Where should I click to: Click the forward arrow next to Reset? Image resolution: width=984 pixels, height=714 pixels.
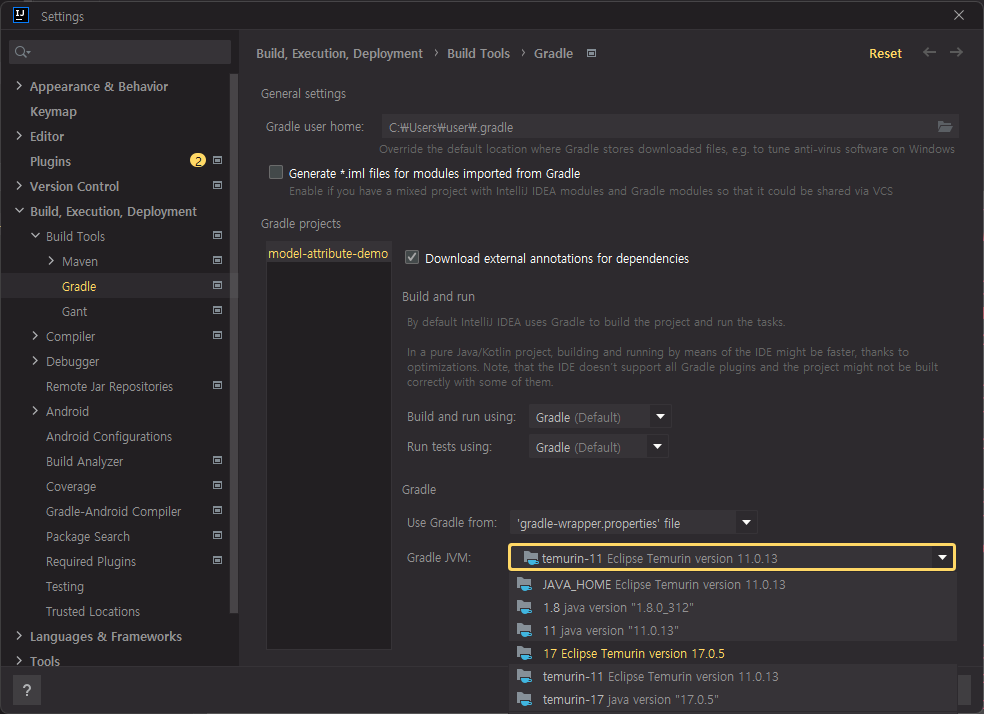956,52
